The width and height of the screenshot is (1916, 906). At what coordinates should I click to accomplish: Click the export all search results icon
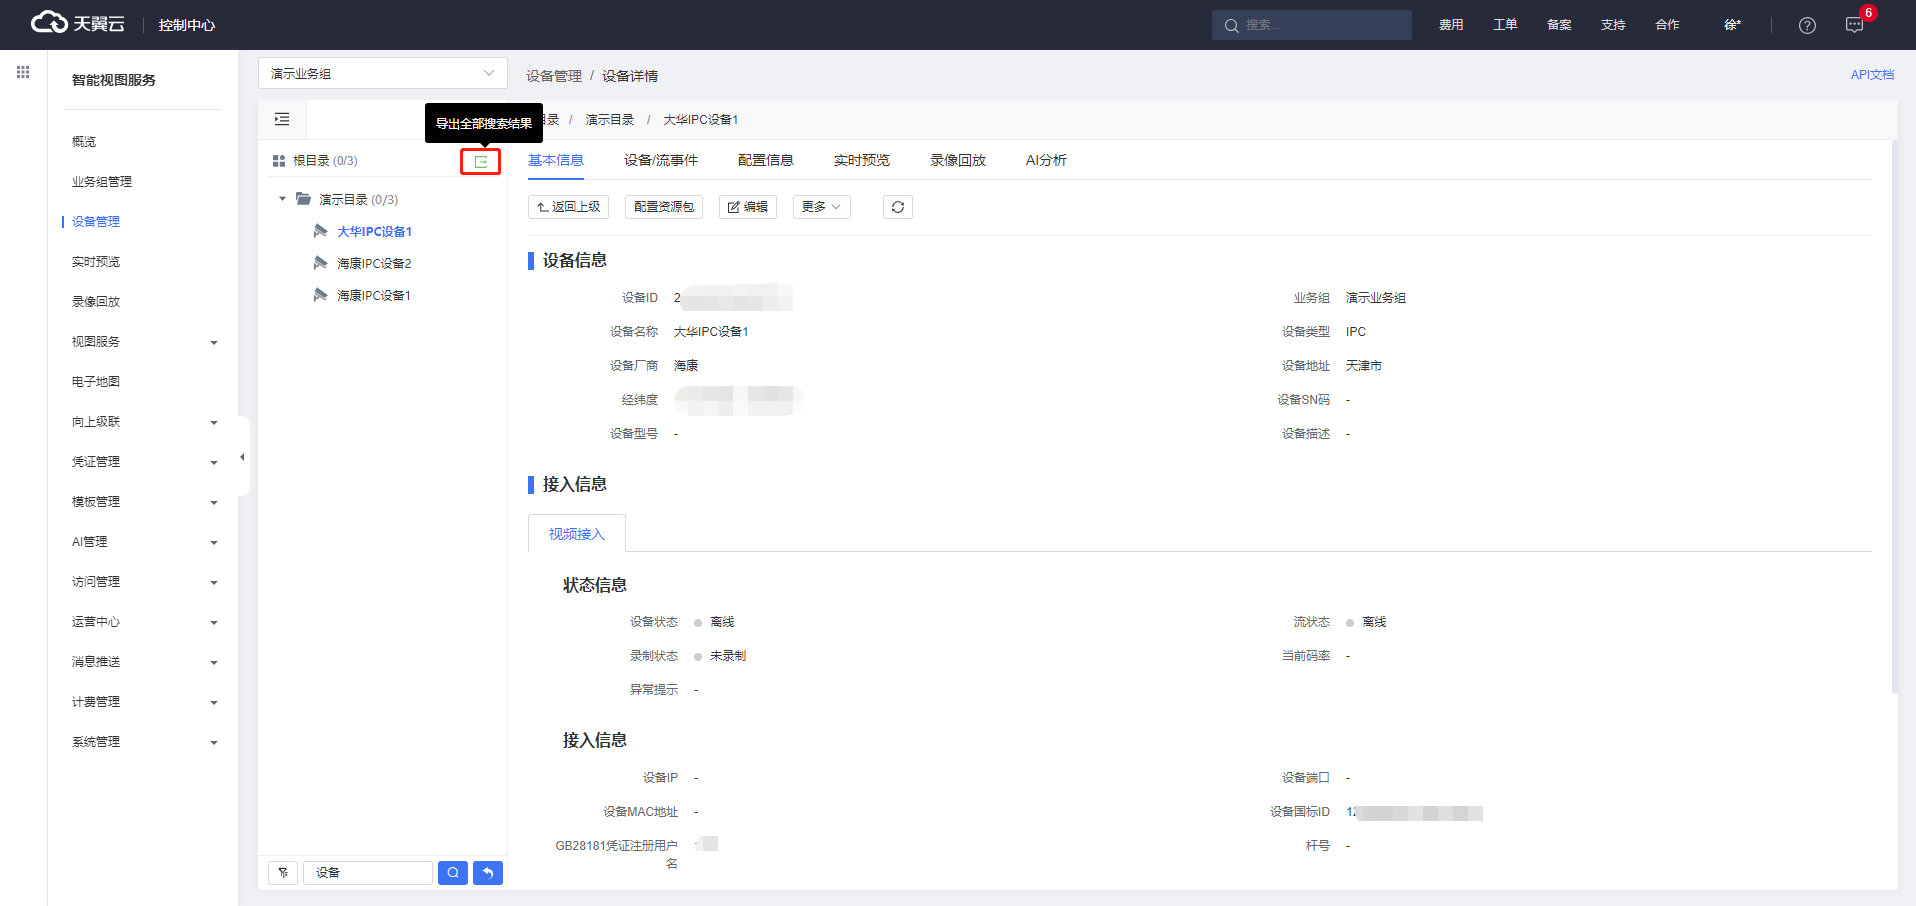click(x=481, y=161)
